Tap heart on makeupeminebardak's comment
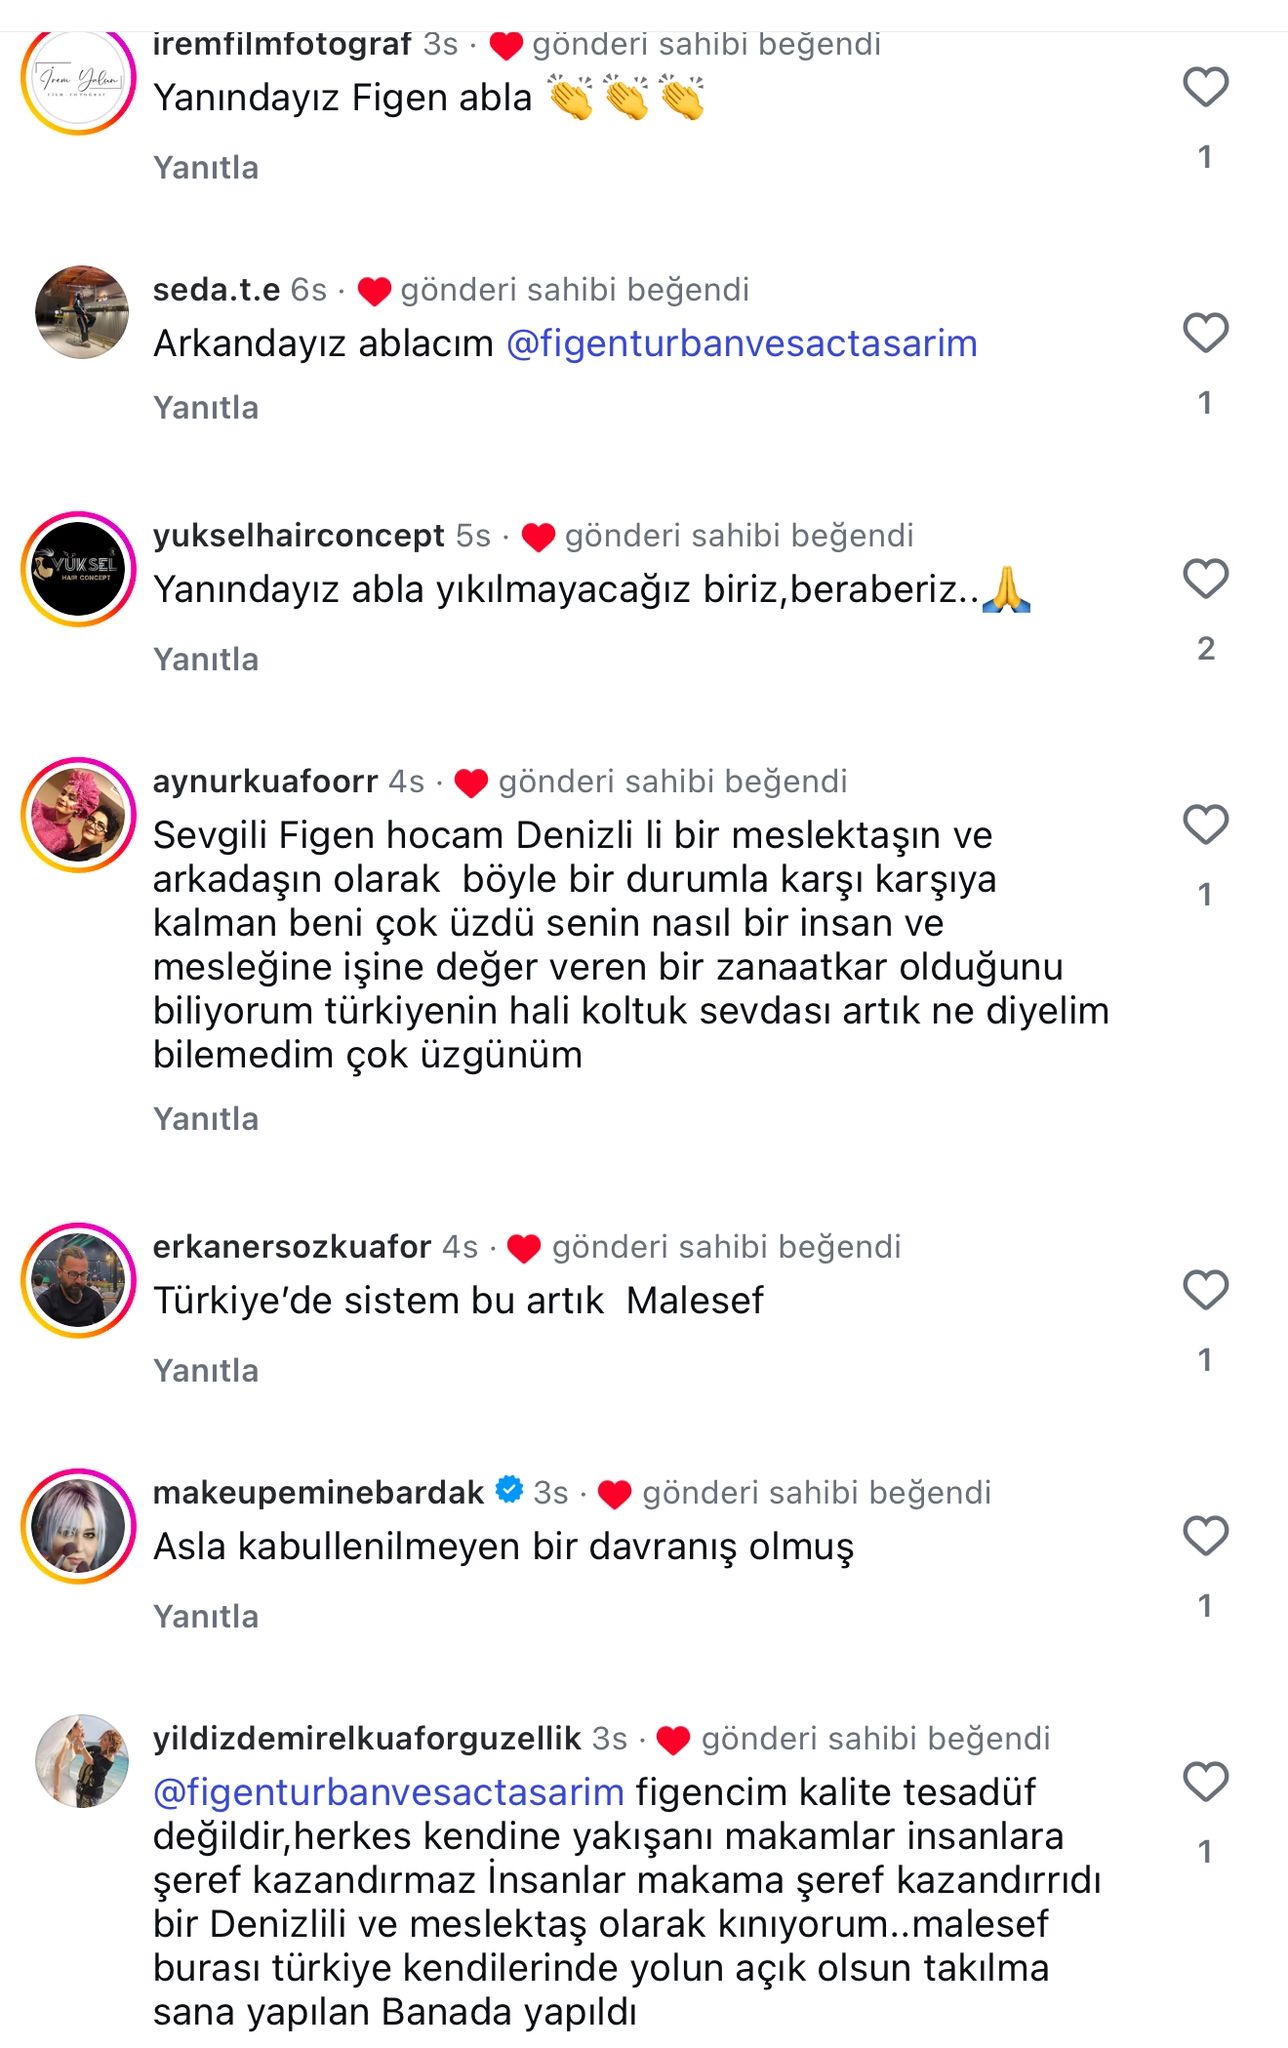1288x2048 pixels. (1205, 1536)
